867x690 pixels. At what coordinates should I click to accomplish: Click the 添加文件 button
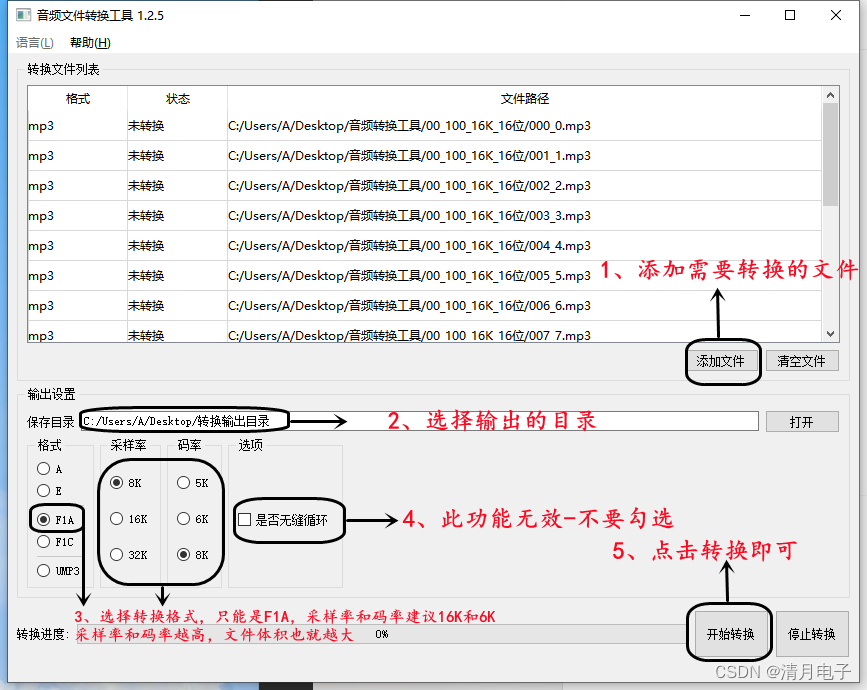point(720,361)
